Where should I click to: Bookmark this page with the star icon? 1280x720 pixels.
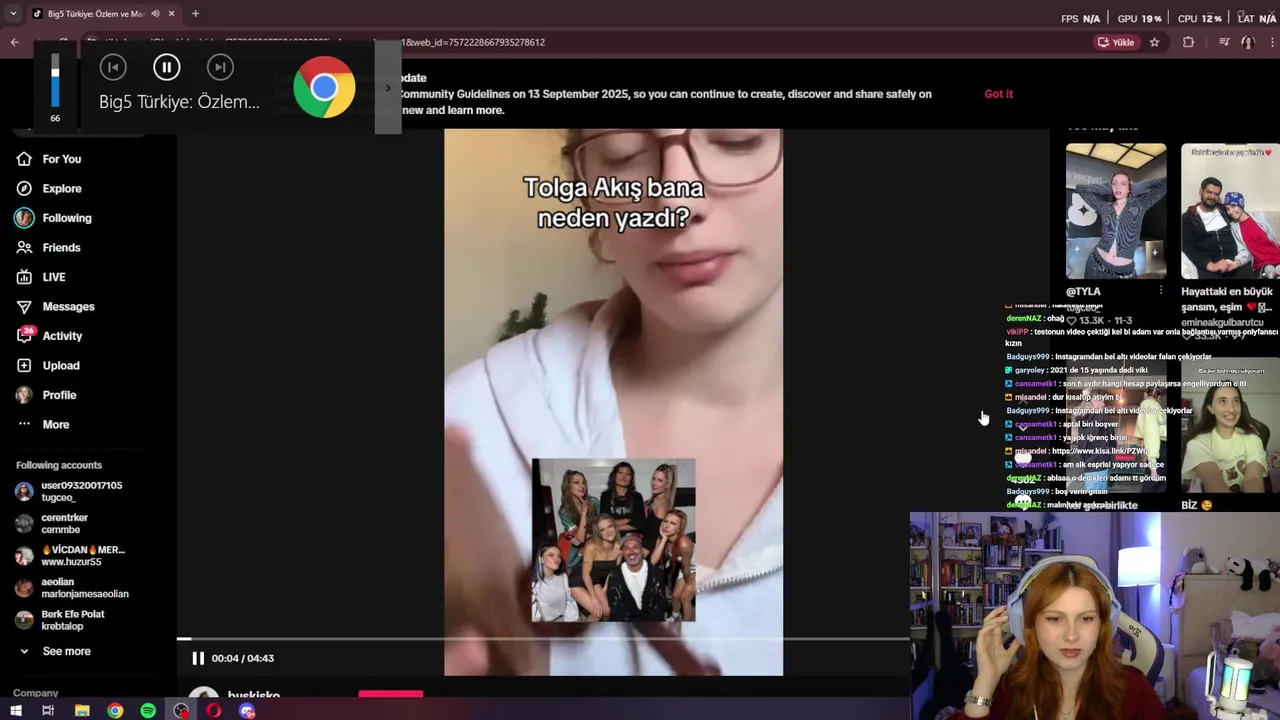click(1155, 42)
